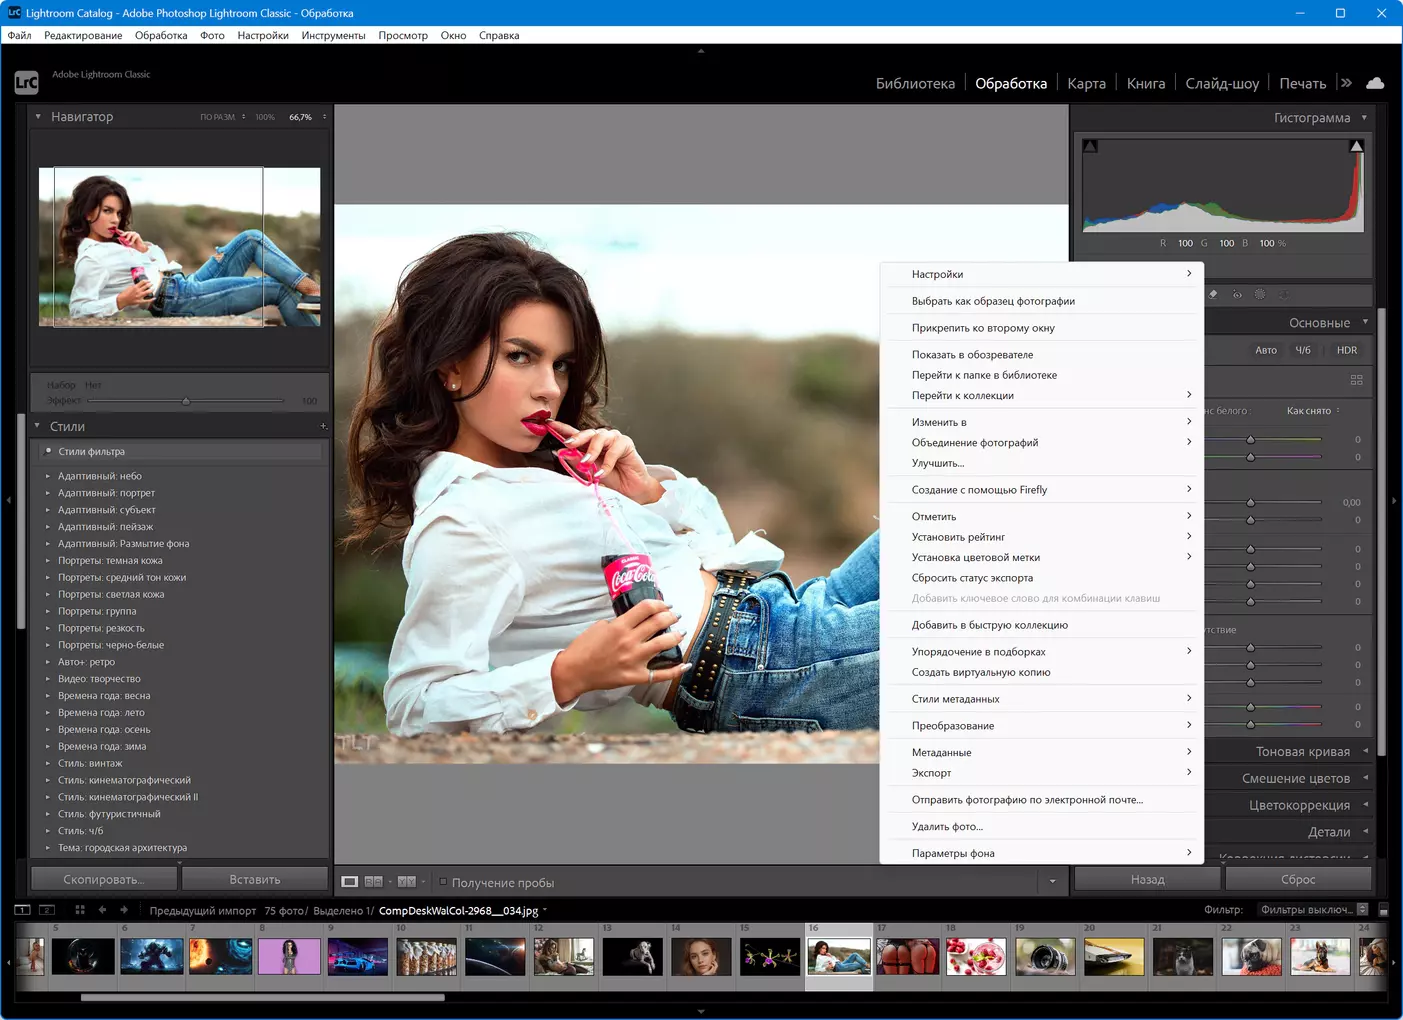Switch to loupe view in toolbar

click(349, 882)
